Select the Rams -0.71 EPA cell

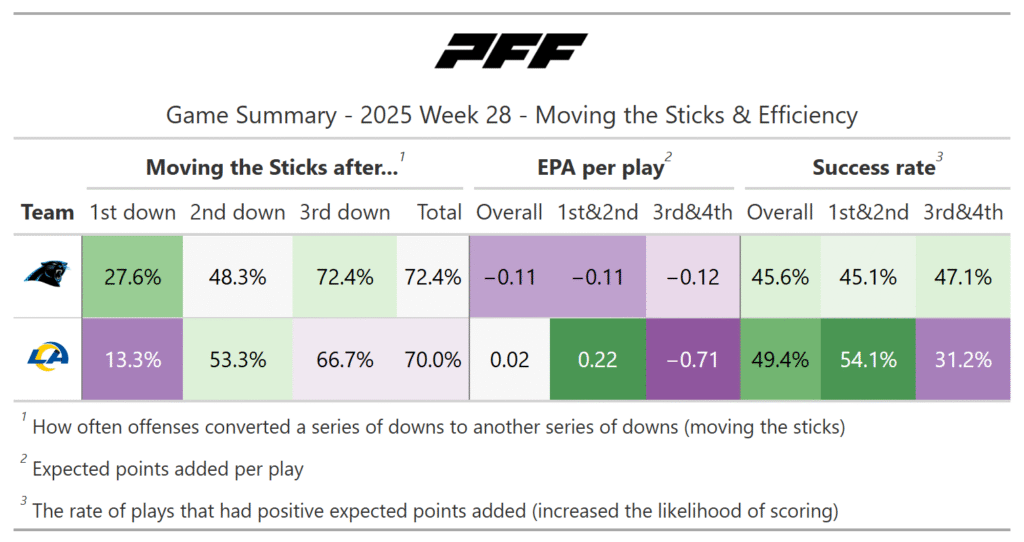[692, 360]
